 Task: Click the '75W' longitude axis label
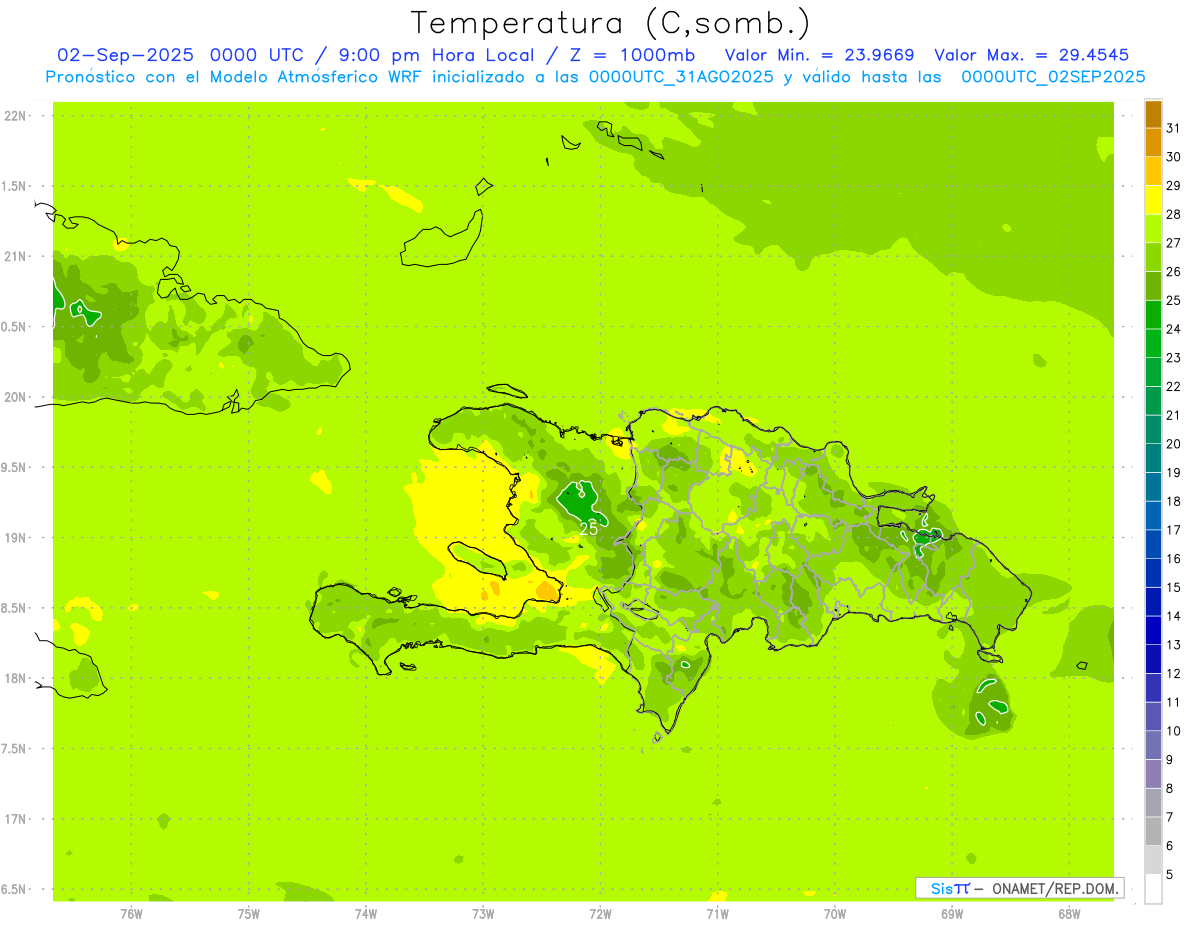point(249,913)
